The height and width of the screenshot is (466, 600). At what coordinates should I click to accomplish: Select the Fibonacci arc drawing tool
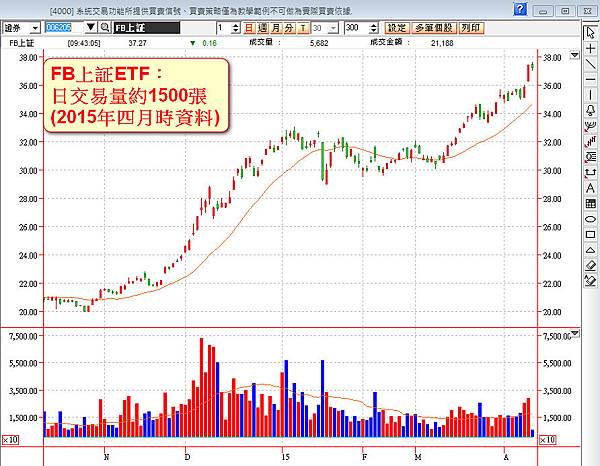(590, 157)
